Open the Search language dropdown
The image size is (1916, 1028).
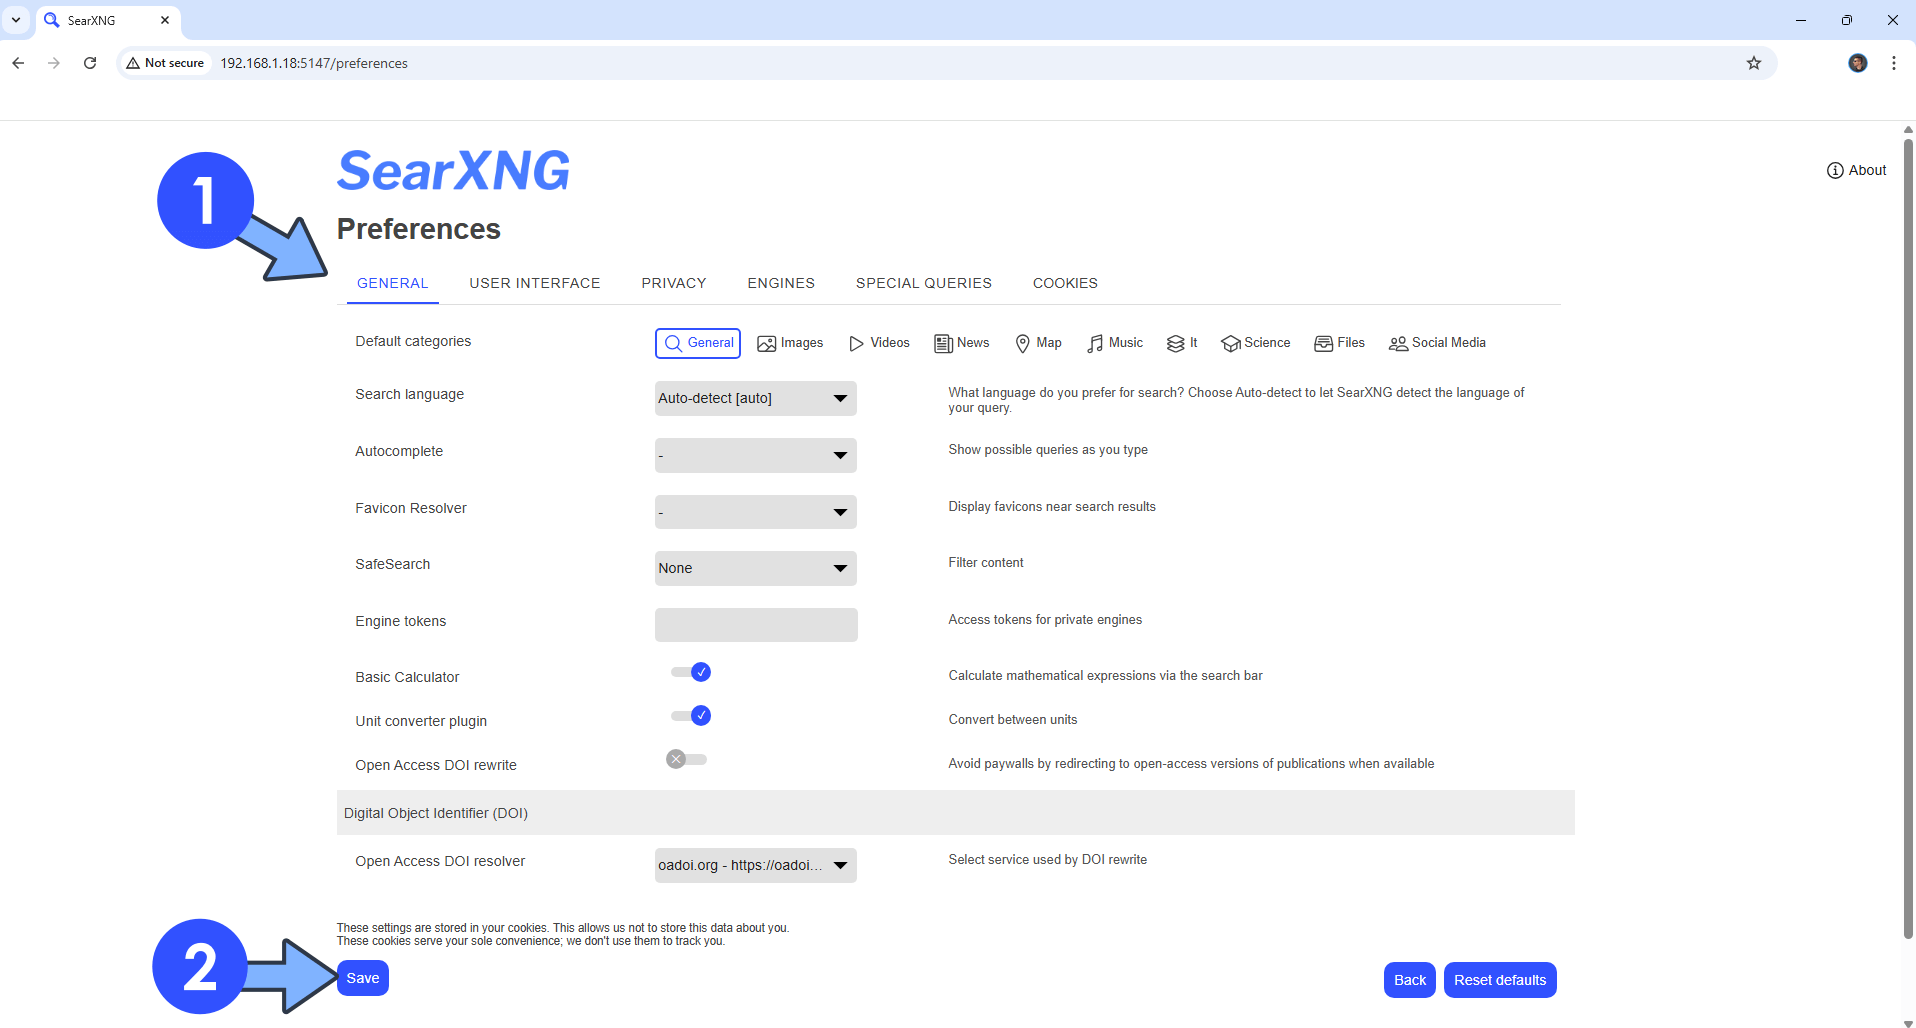[755, 398]
